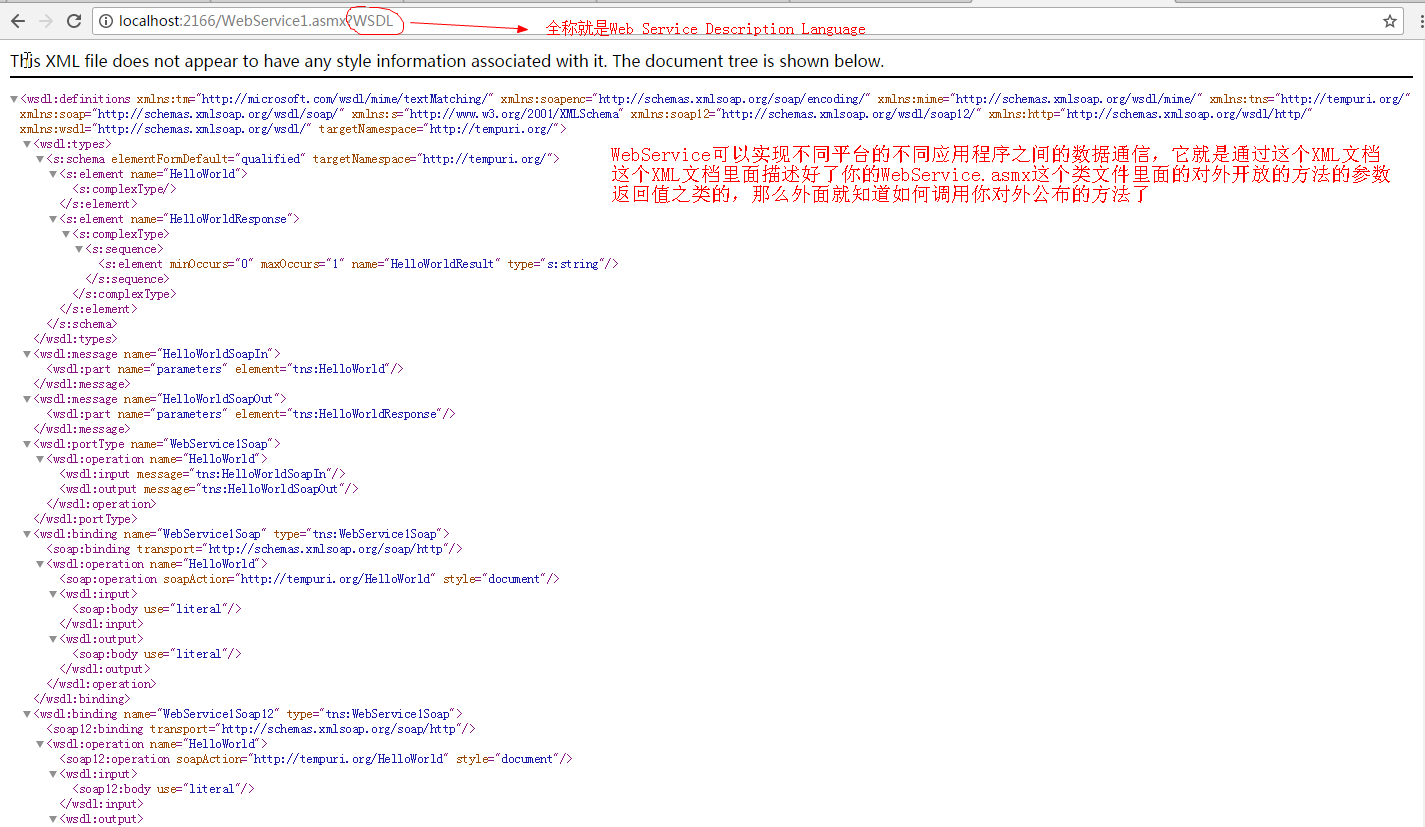Collapse s:element name="HelloWorldResponse" node
The image size is (1425, 827).
53,219
